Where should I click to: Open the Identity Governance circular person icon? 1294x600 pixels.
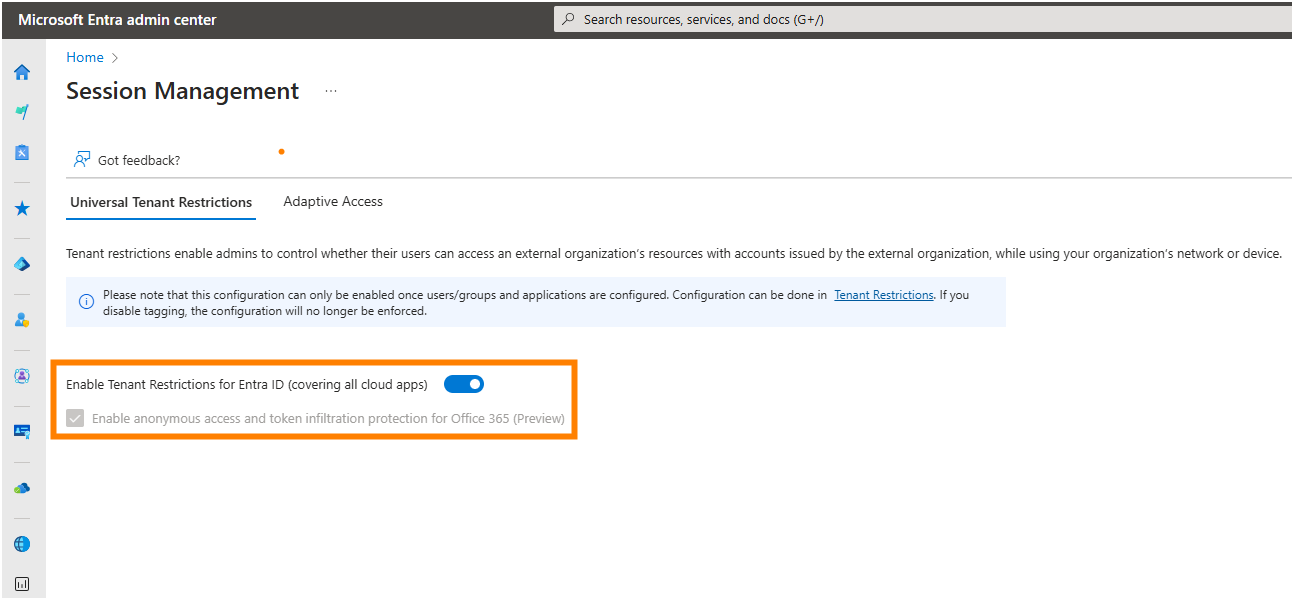(22, 376)
